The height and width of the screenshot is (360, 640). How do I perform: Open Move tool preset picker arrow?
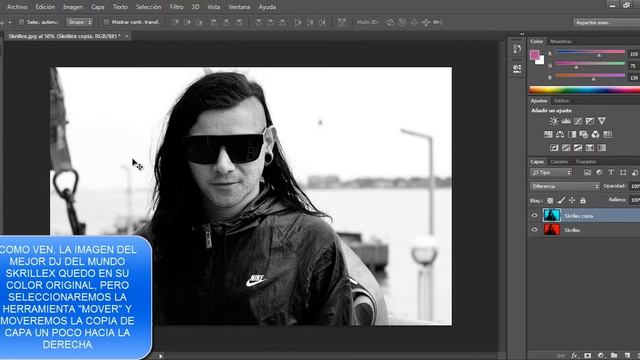pos(10,22)
